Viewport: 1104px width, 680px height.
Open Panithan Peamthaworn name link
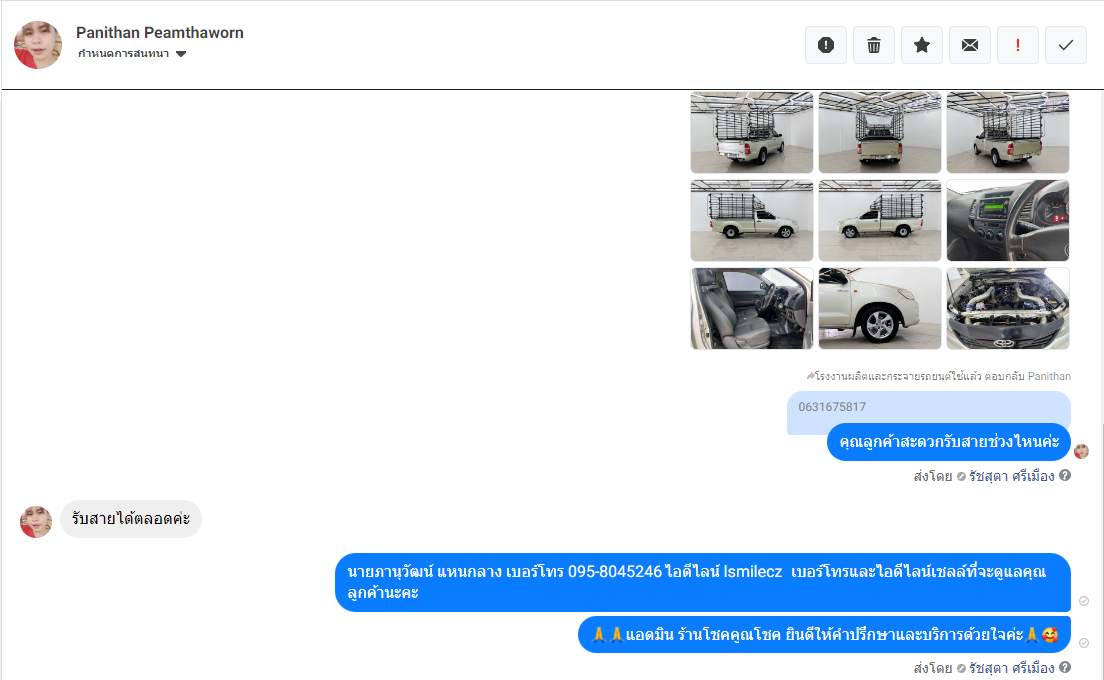tap(160, 32)
